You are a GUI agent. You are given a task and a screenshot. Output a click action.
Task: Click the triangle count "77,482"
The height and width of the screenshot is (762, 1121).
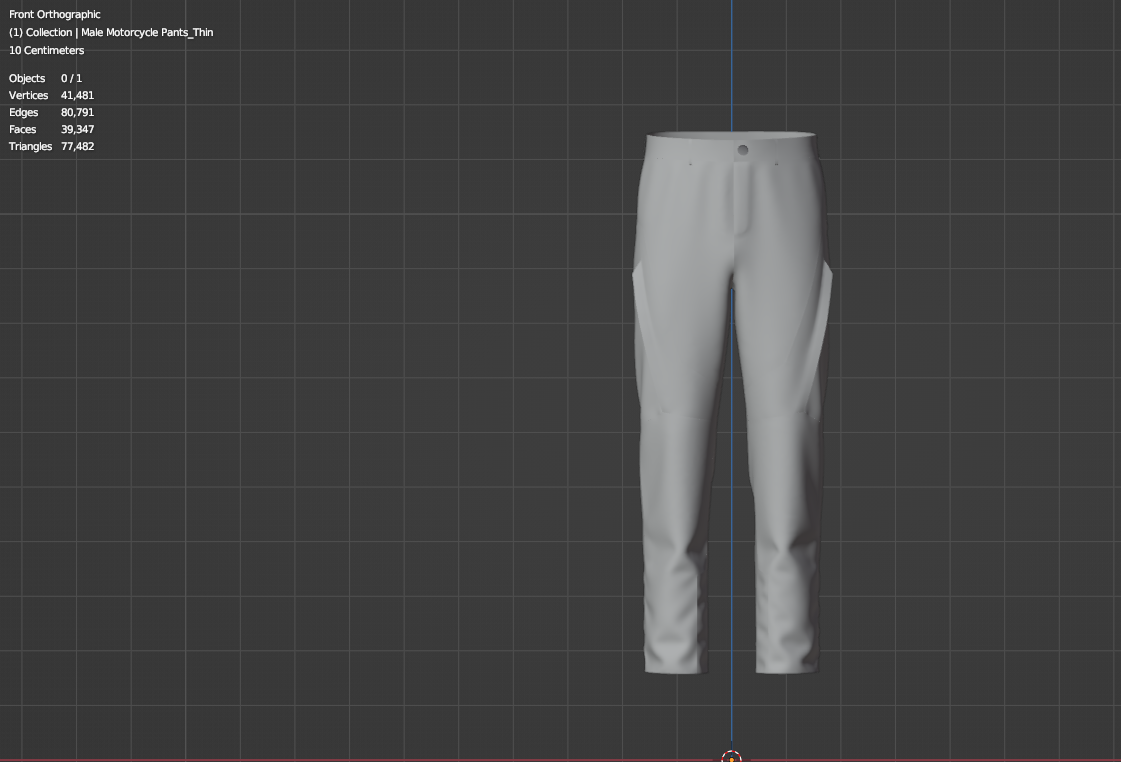77,147
